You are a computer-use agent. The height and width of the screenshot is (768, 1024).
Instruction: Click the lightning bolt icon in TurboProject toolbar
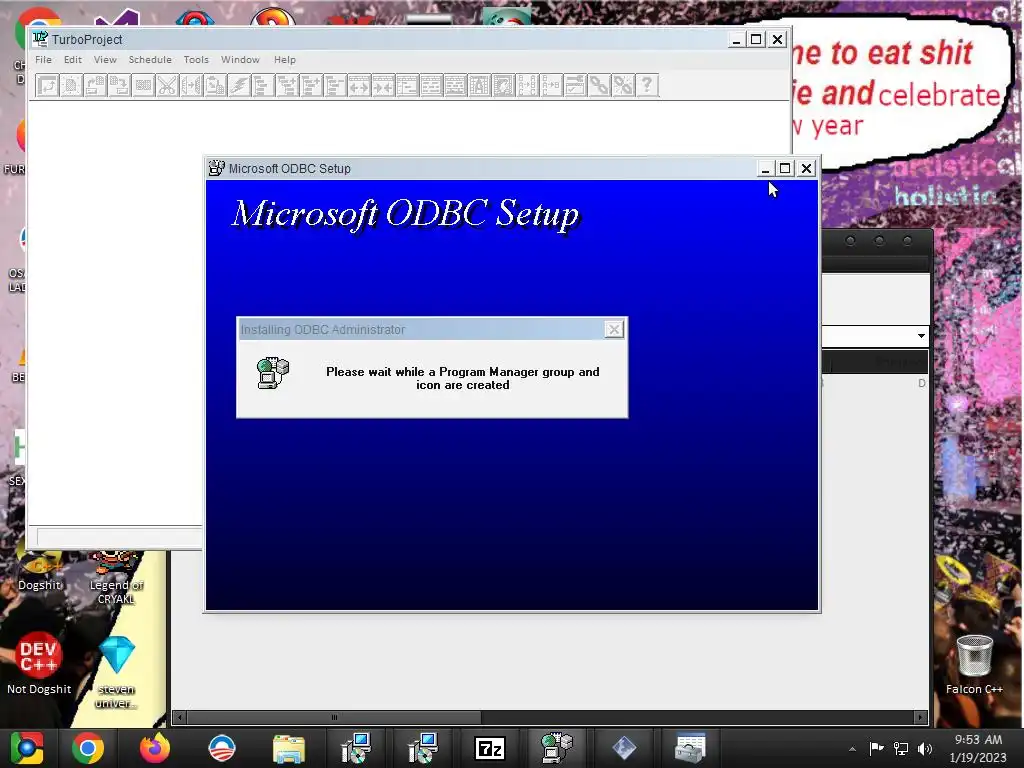(x=239, y=86)
